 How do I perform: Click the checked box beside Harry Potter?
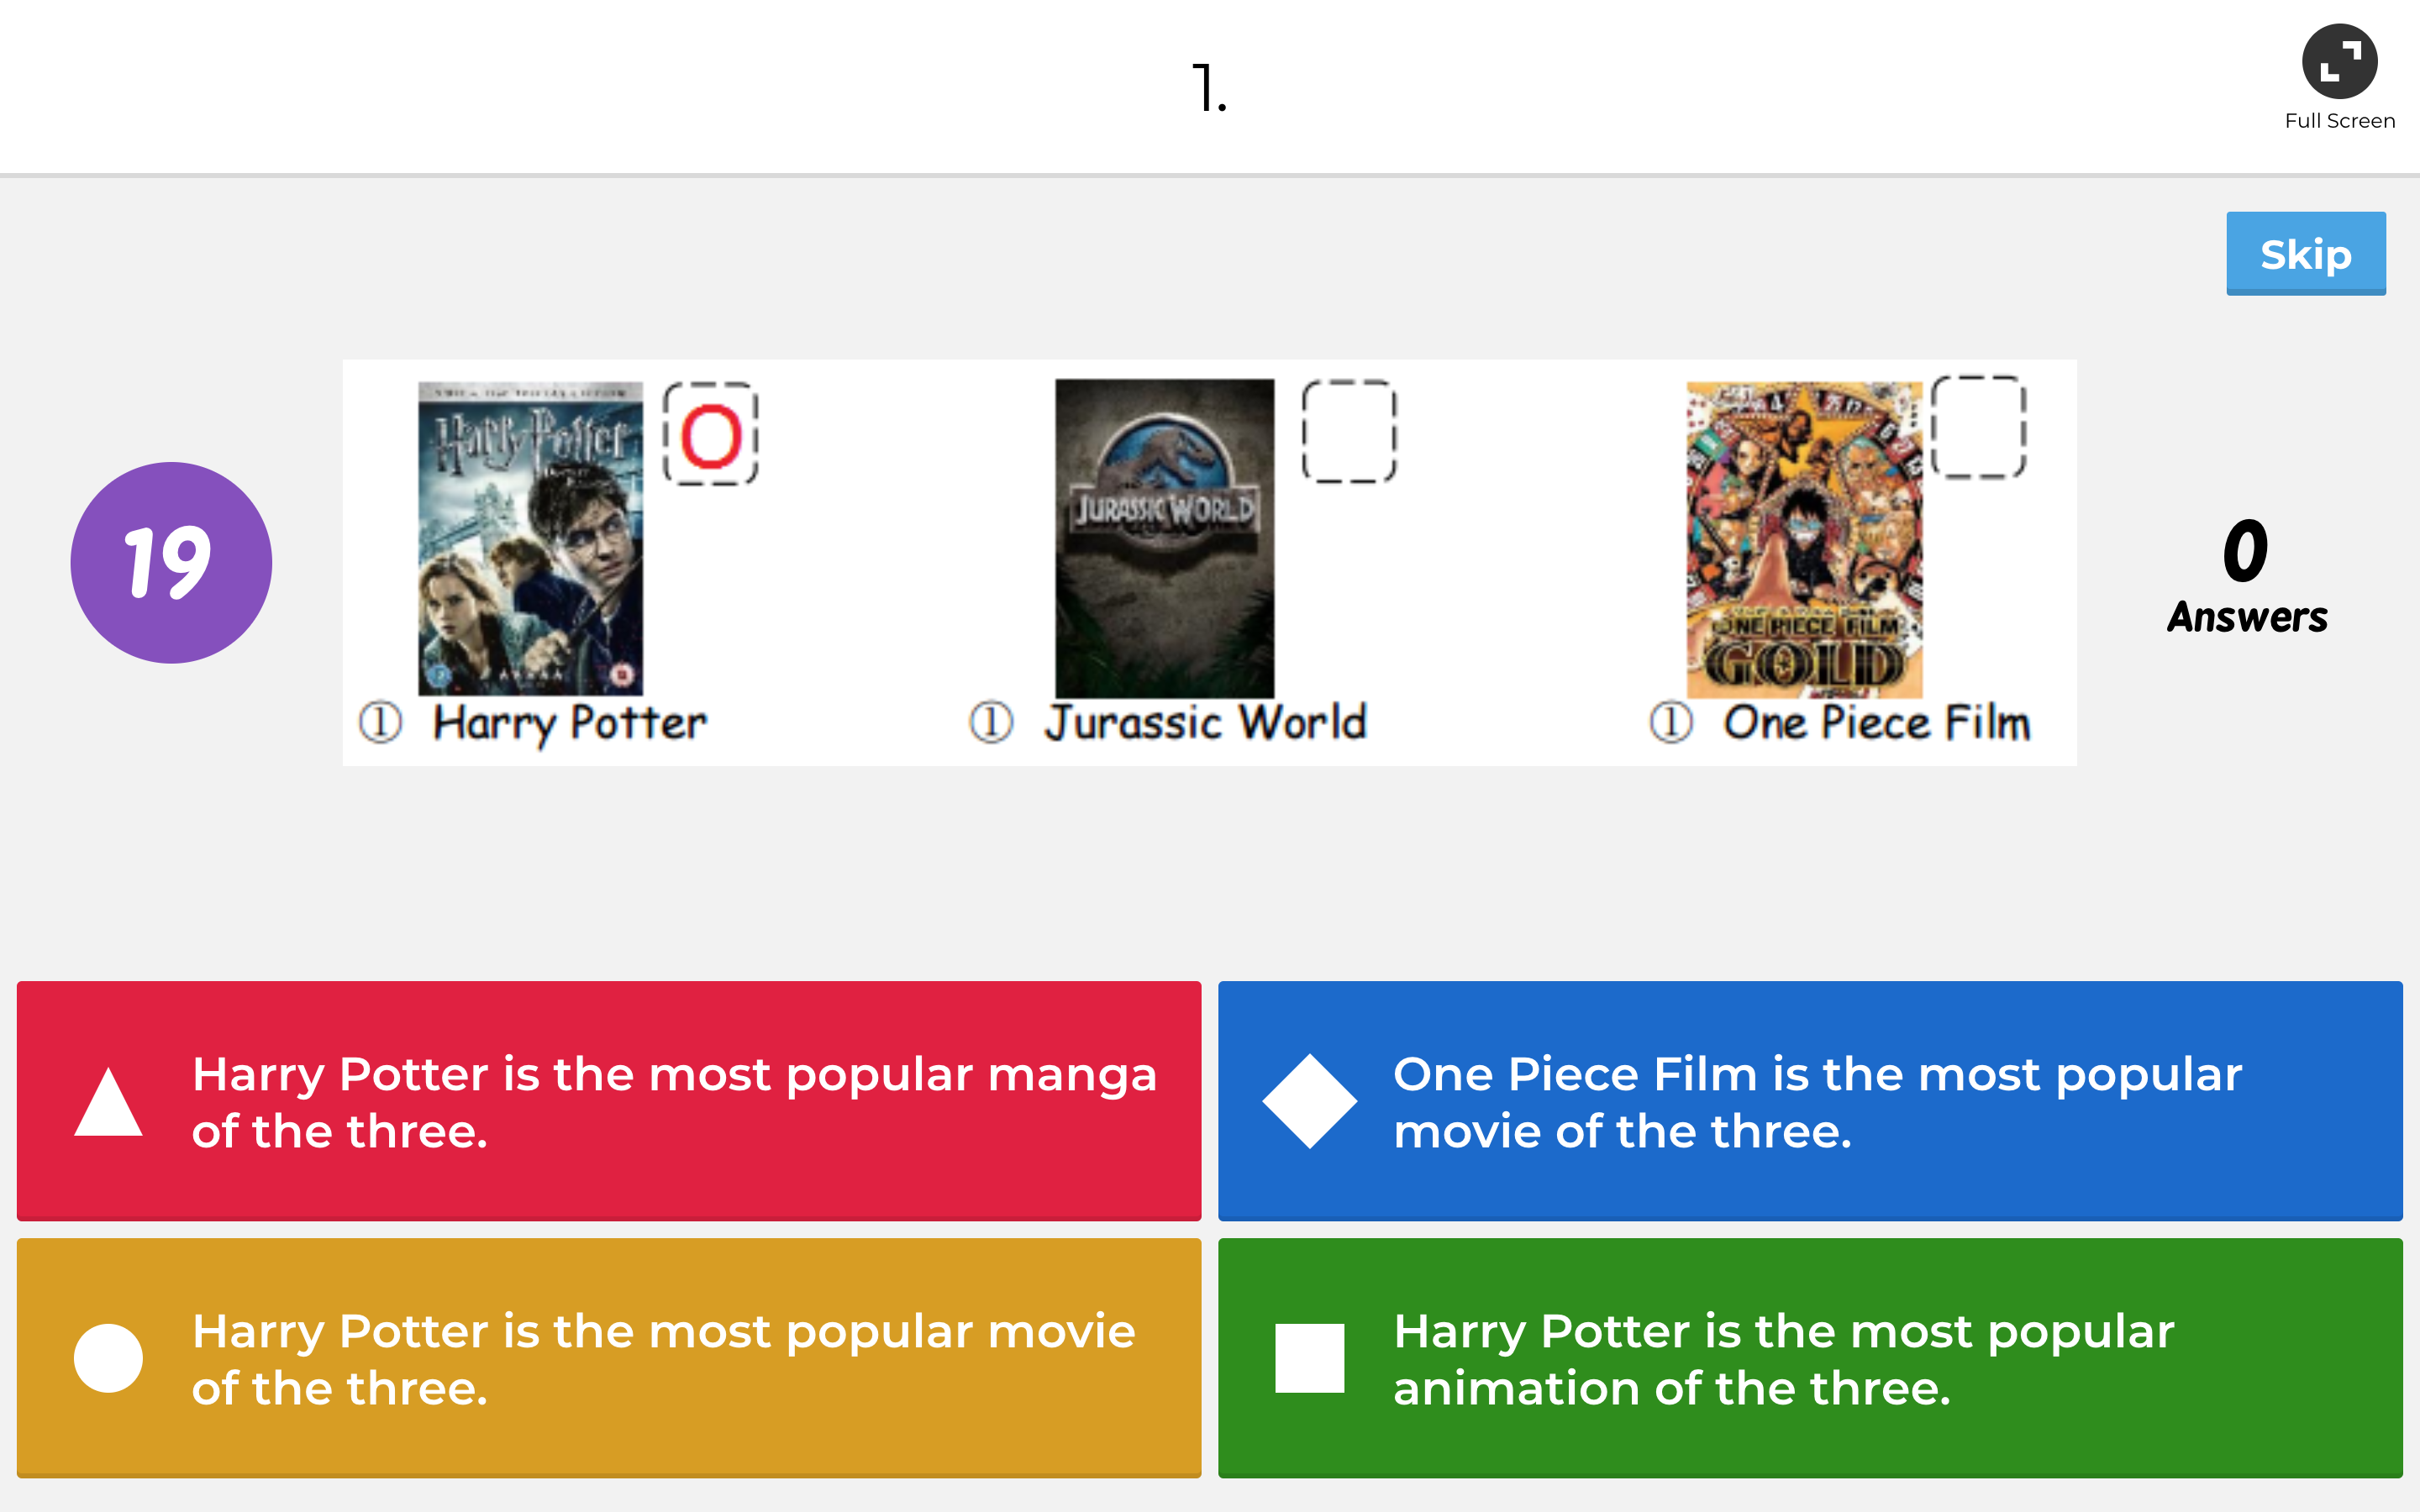coord(711,434)
